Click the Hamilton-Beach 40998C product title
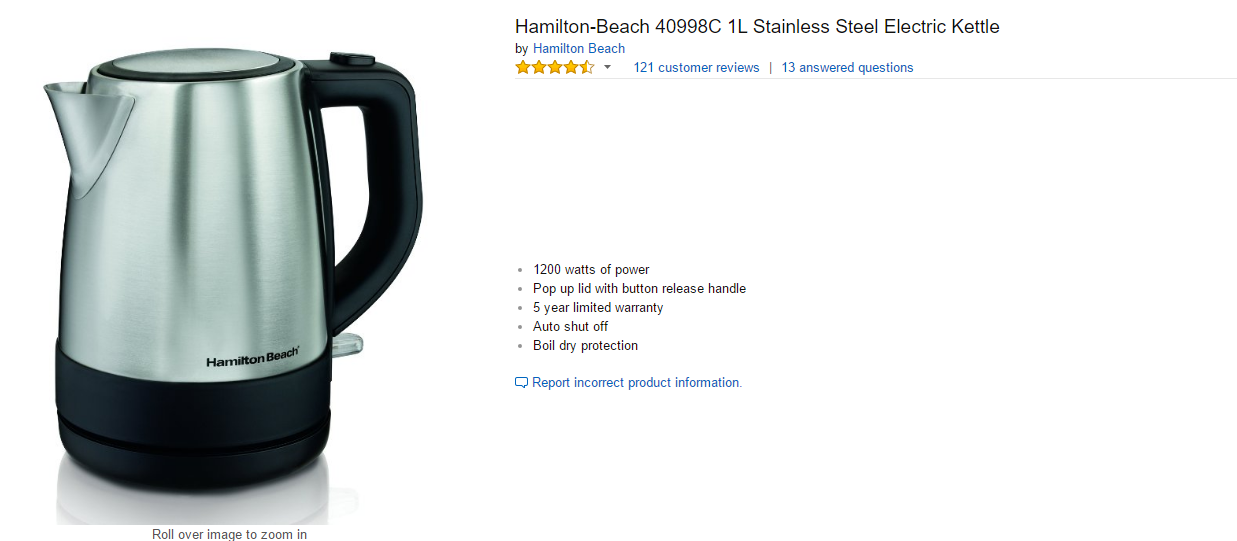 point(757,27)
